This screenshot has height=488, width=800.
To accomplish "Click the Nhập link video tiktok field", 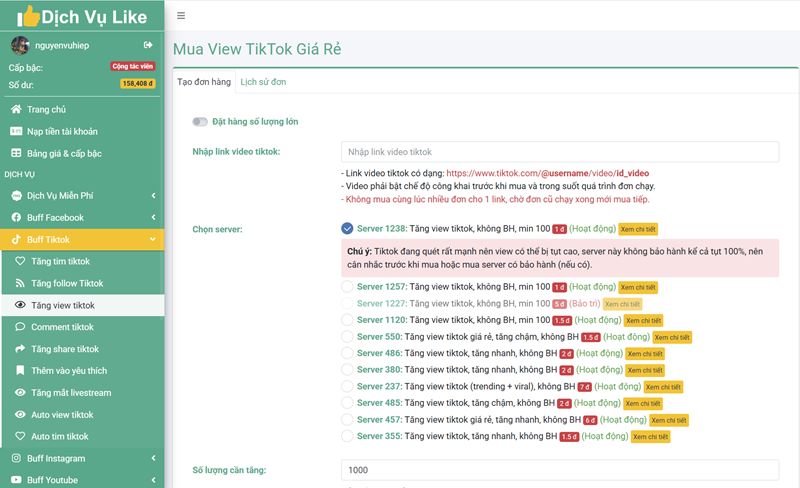I will [x=560, y=152].
